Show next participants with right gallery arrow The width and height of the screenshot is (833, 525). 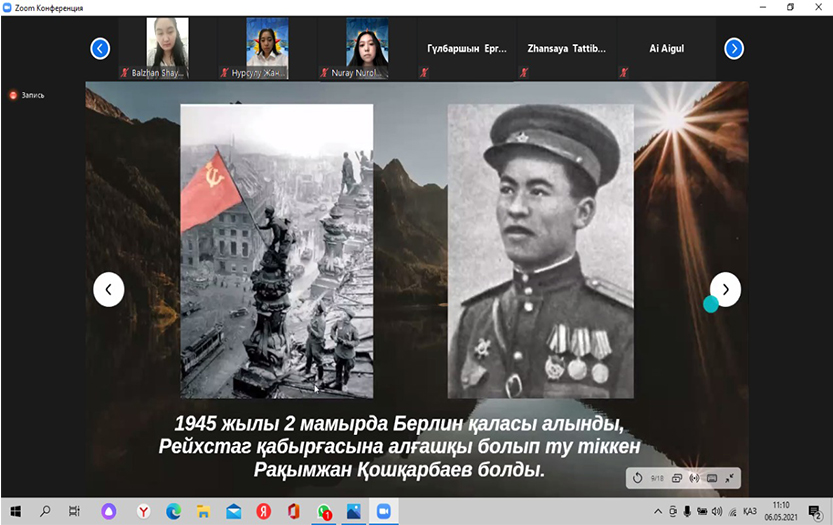point(734,48)
